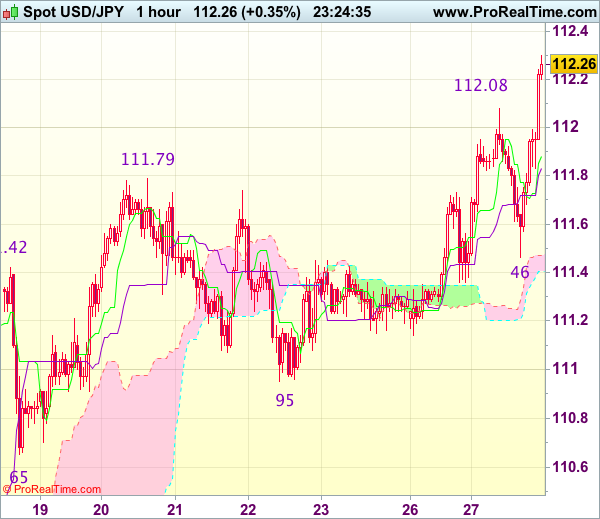Click the yellow 112.26 current price tag

tap(574, 64)
